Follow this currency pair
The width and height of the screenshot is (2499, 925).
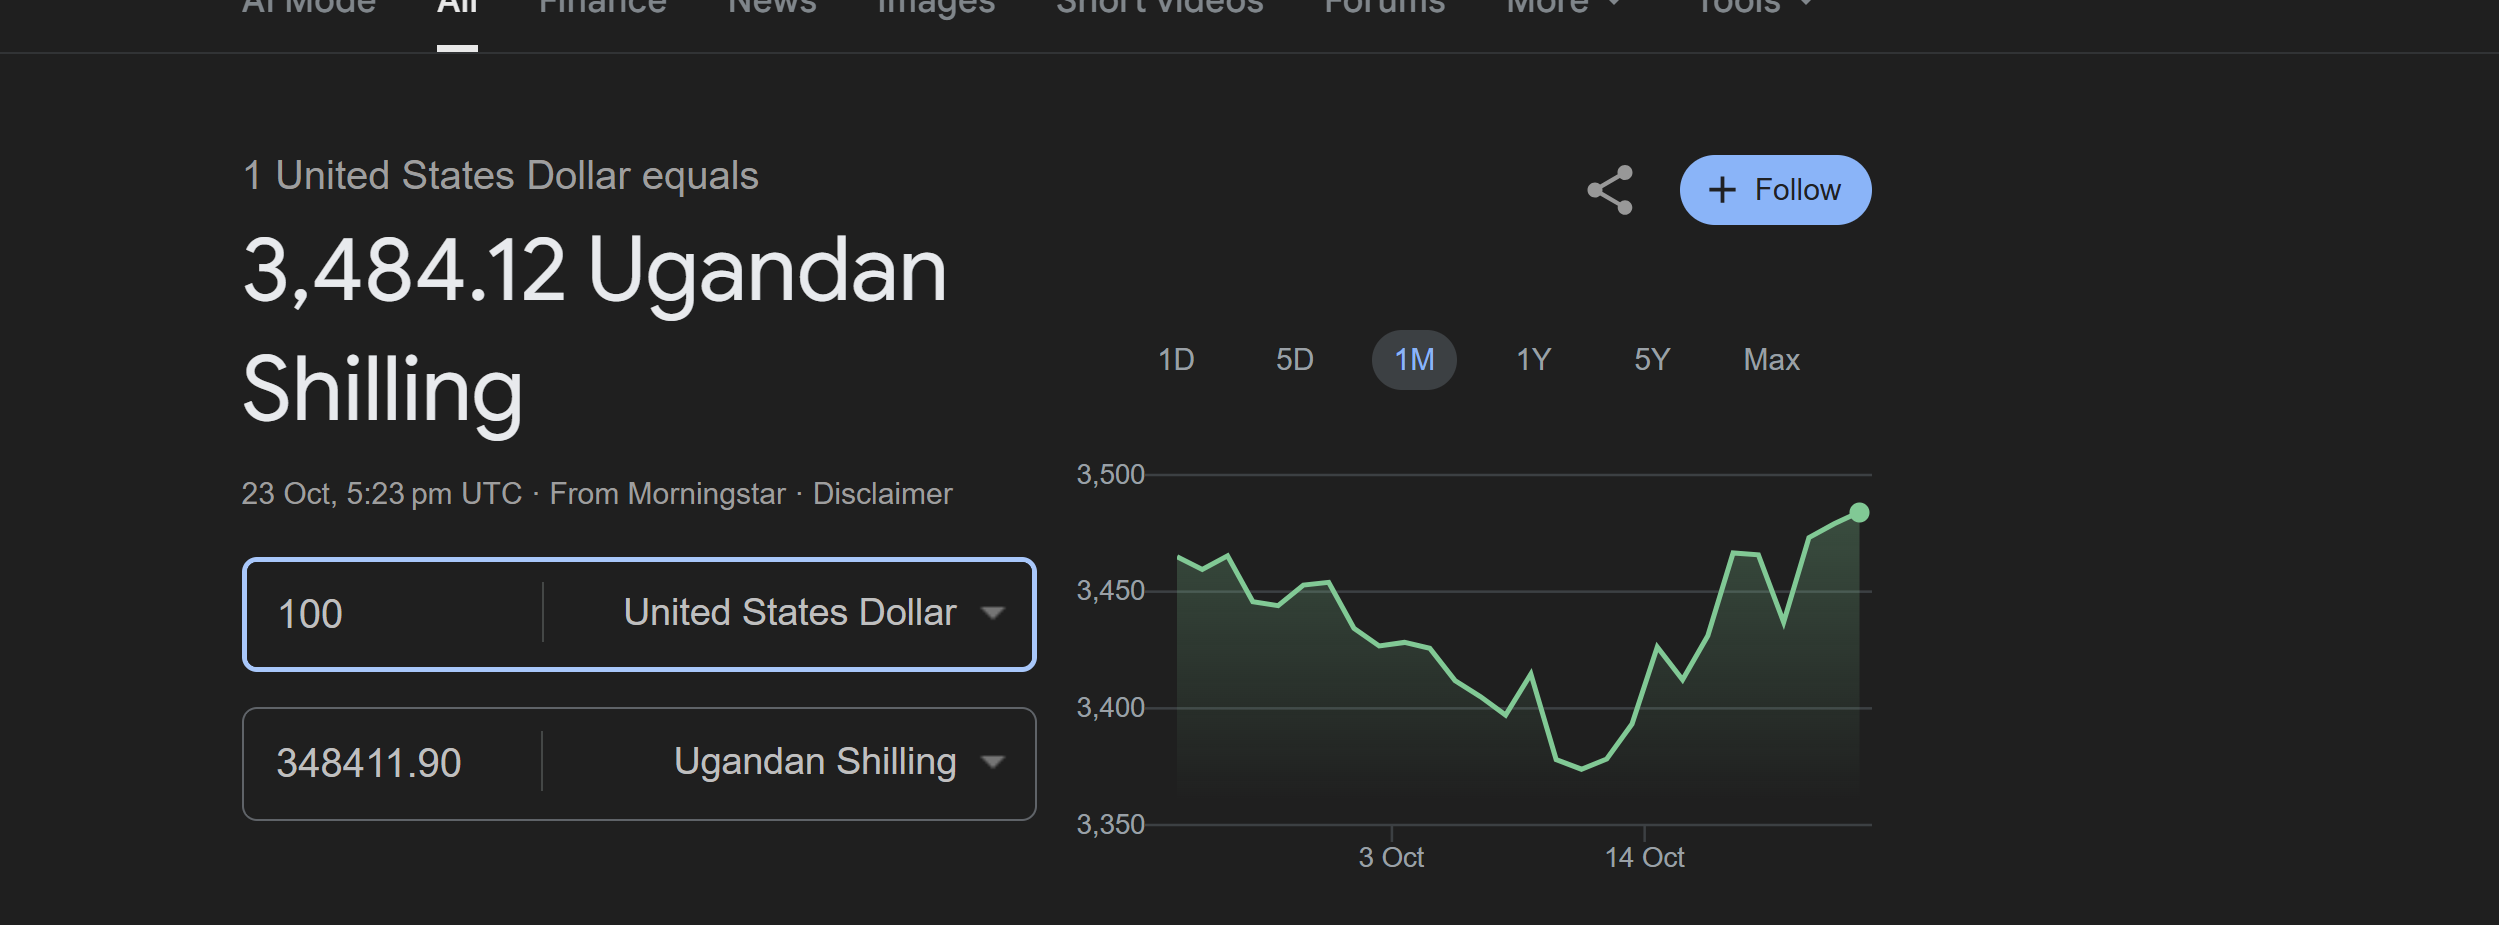(1775, 190)
